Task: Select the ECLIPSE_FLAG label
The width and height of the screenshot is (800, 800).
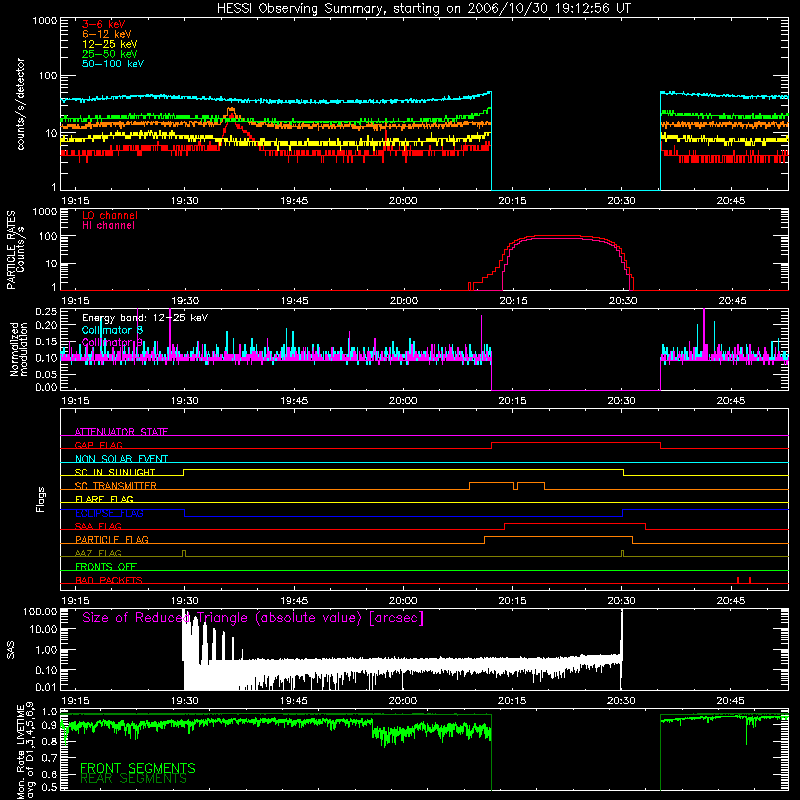Action: point(109,513)
